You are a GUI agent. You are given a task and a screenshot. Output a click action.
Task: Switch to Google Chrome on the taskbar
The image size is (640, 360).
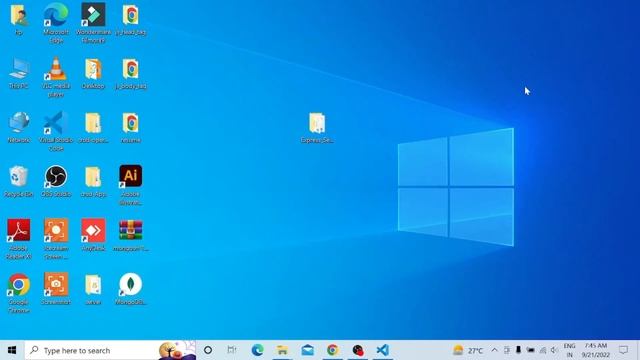point(333,350)
